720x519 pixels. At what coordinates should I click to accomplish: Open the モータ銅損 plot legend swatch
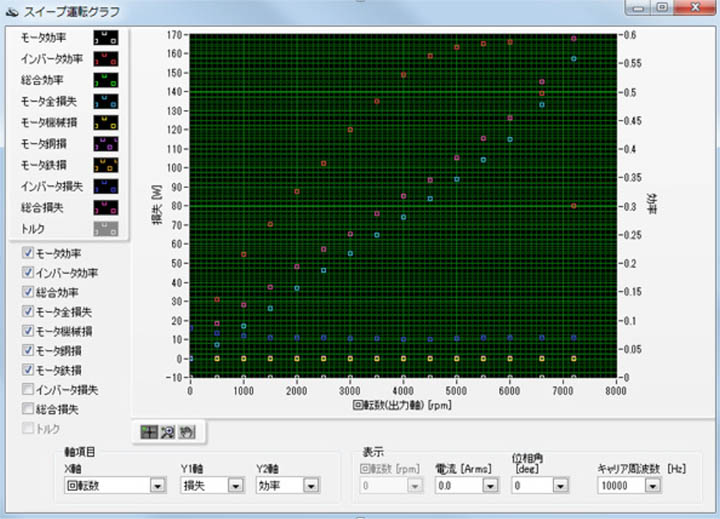(x=106, y=144)
